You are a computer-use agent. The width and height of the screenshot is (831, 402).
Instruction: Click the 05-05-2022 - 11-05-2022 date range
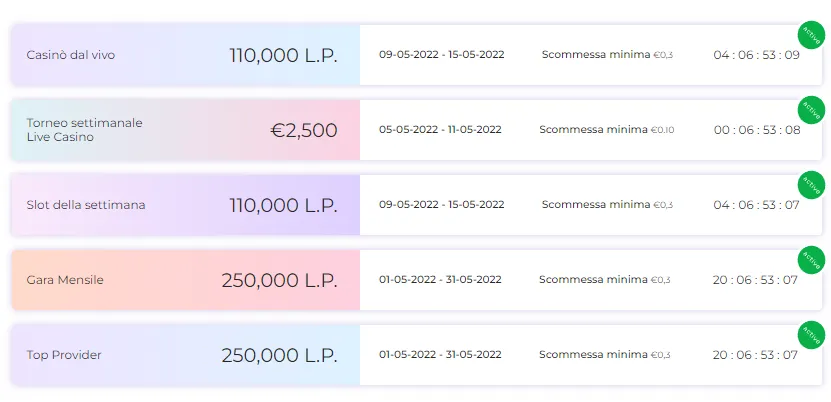(x=440, y=130)
